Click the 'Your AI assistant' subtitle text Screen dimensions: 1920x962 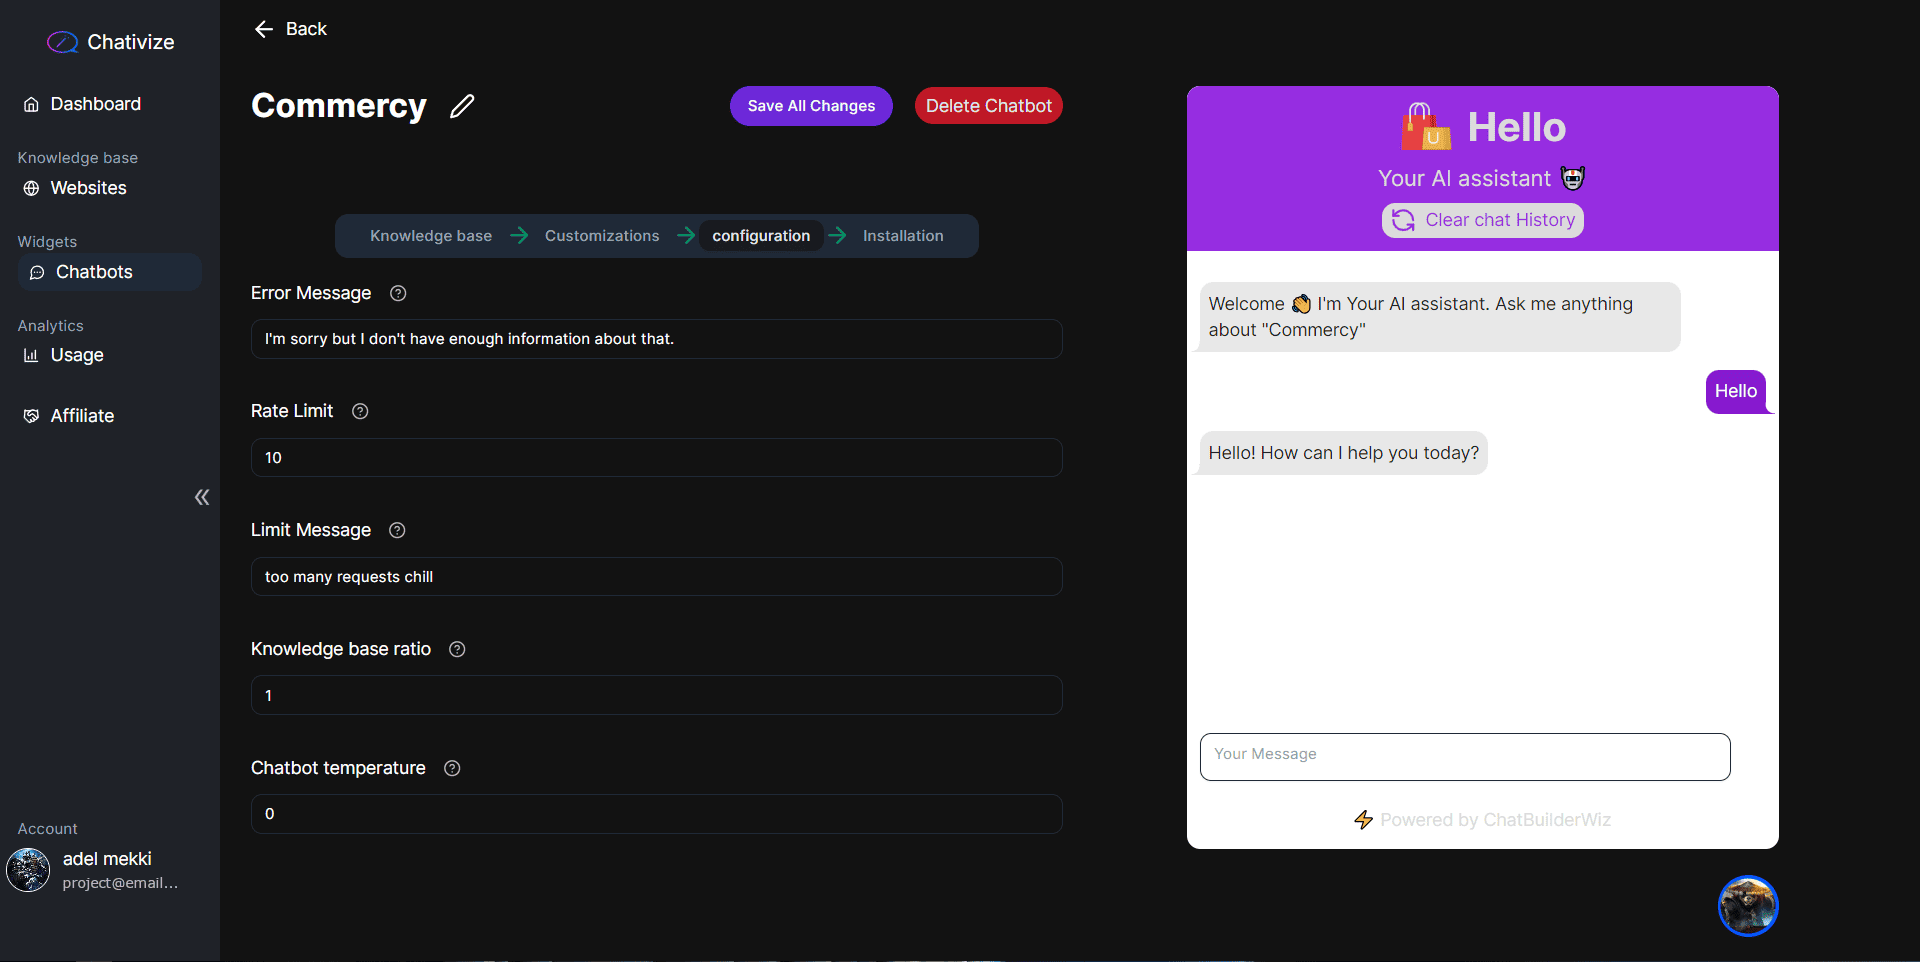pyautogui.click(x=1464, y=178)
